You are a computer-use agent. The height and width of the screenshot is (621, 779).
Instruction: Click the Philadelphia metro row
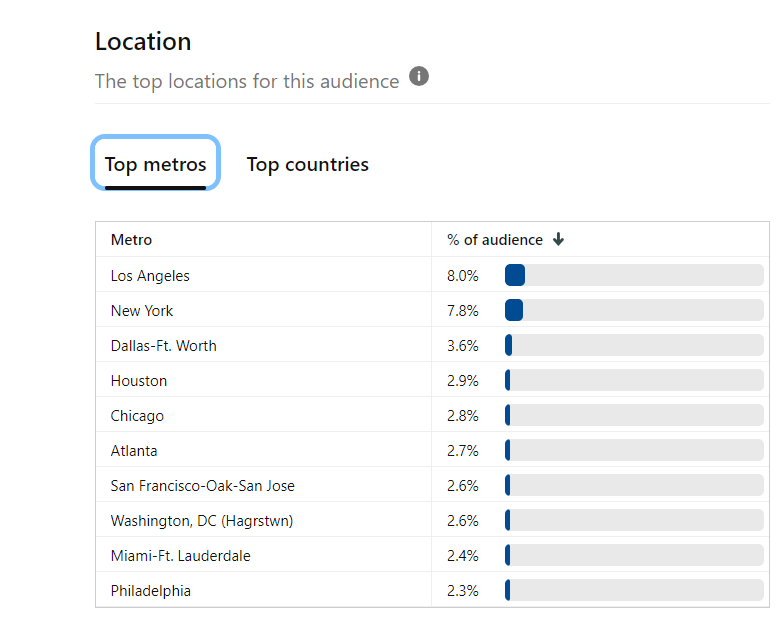coord(150,591)
